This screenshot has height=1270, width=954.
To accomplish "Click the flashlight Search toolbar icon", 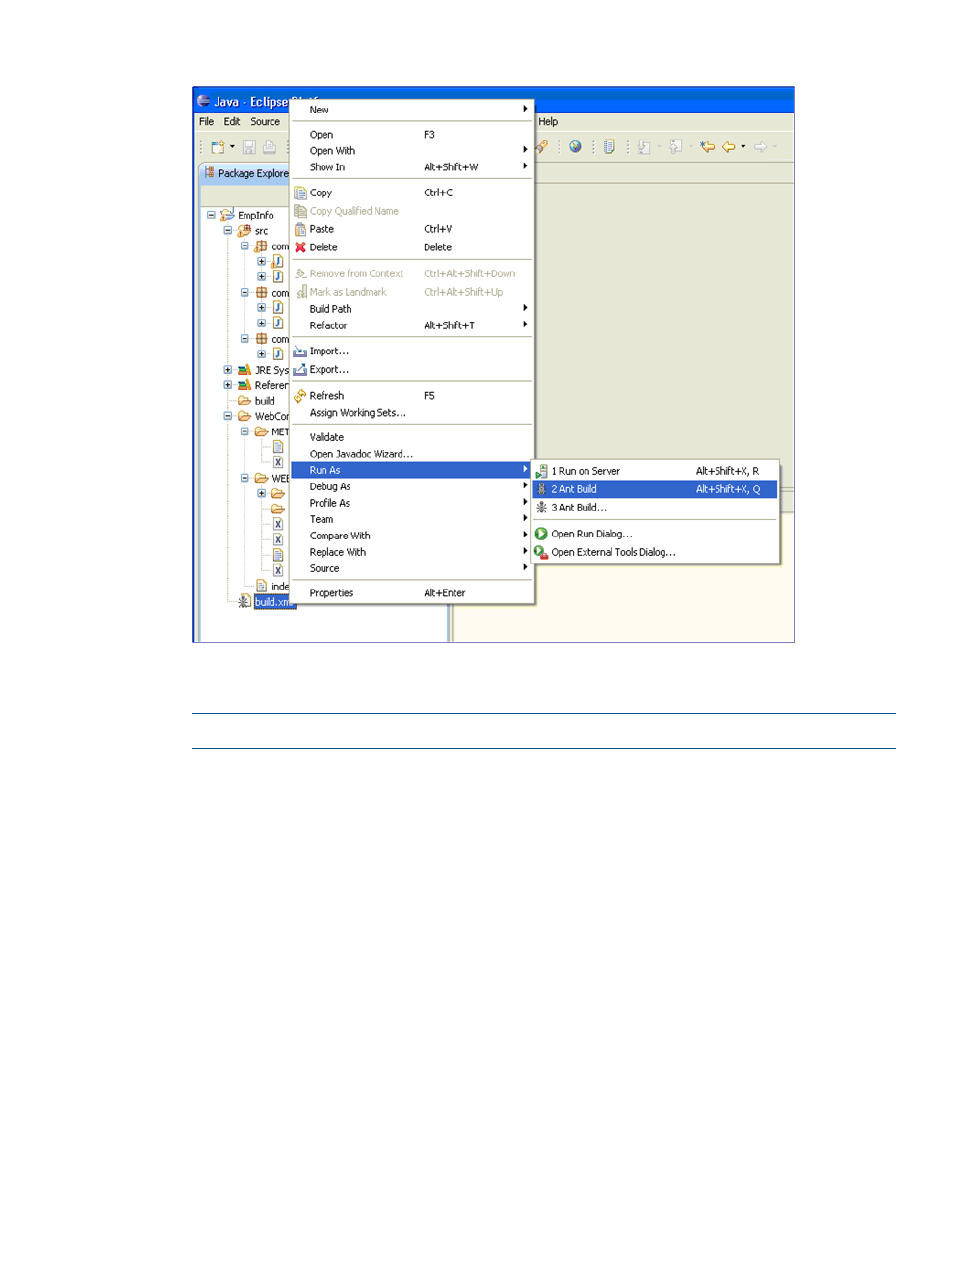I will click(542, 147).
